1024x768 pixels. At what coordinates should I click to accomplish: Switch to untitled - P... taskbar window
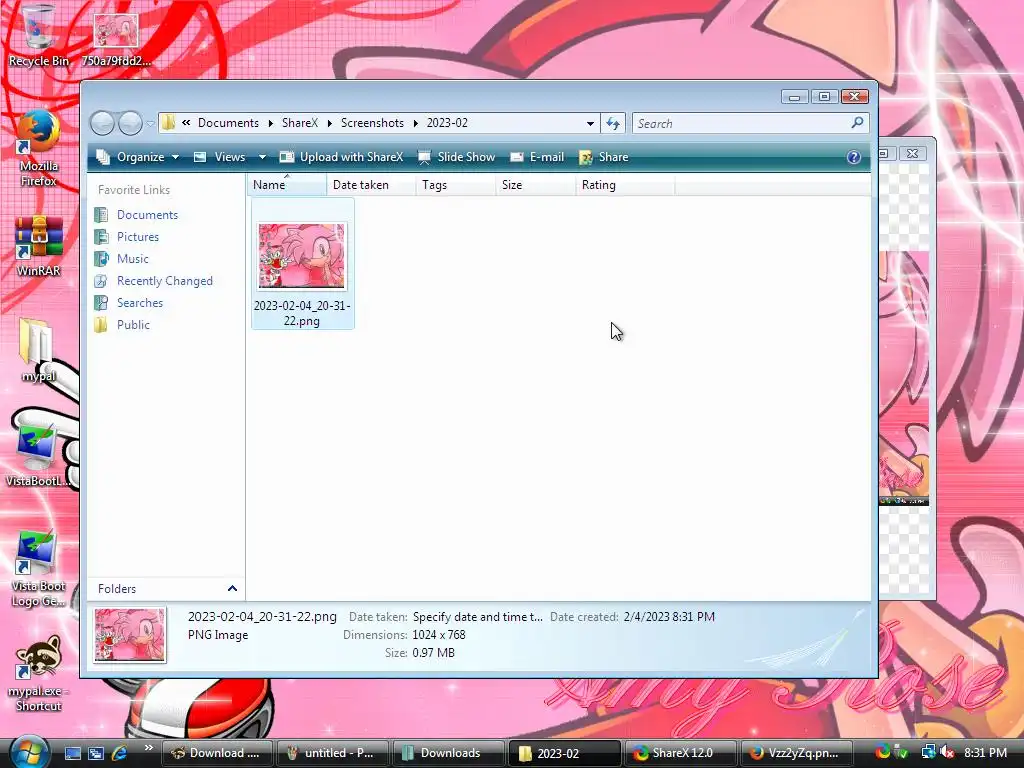pyautogui.click(x=333, y=753)
